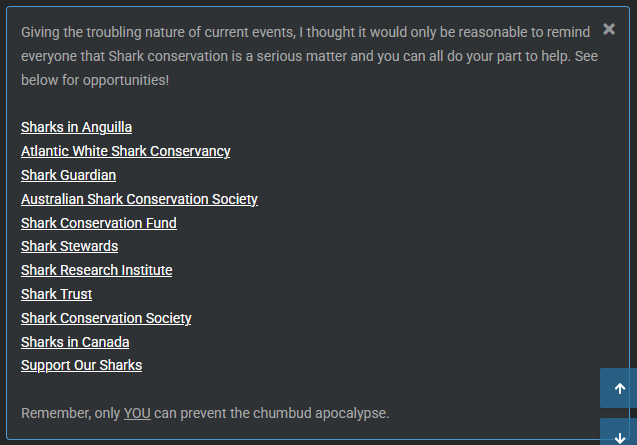Open the Shark Stewards link
Screen dimensions: 637x445
coord(69,246)
